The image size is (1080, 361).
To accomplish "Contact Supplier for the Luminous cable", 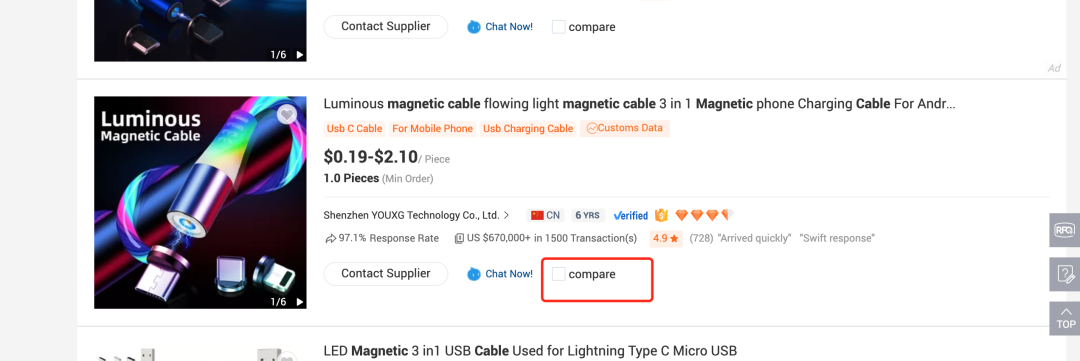I will tap(386, 274).
